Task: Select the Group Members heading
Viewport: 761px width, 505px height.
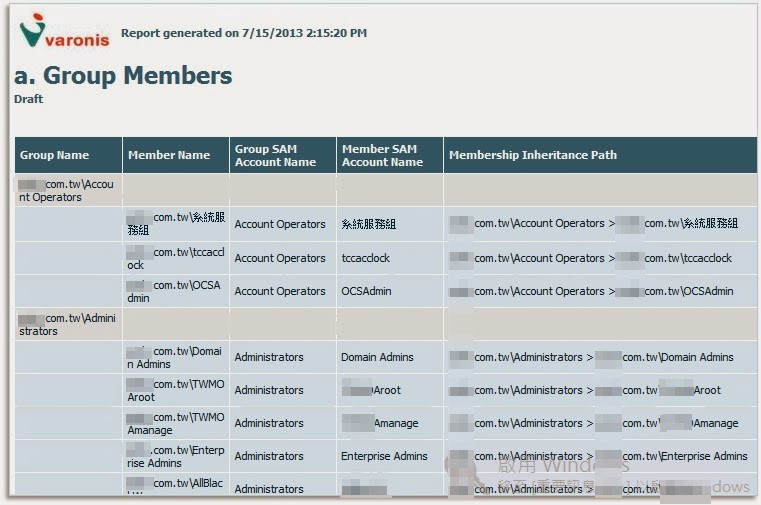Action: (x=123, y=76)
